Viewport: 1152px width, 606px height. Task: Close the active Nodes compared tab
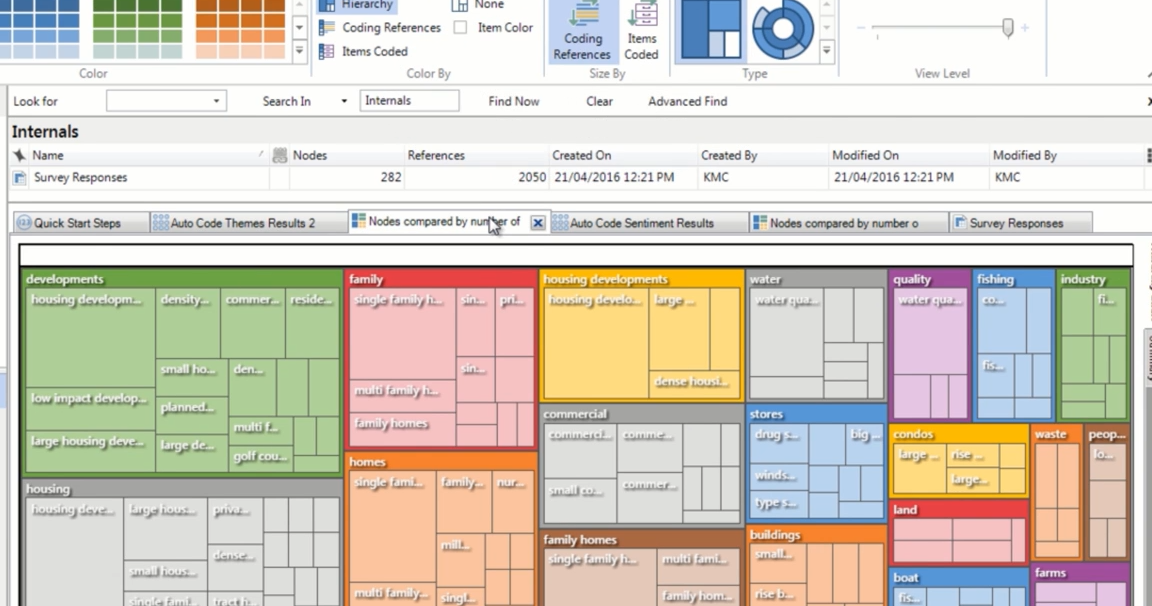point(538,223)
